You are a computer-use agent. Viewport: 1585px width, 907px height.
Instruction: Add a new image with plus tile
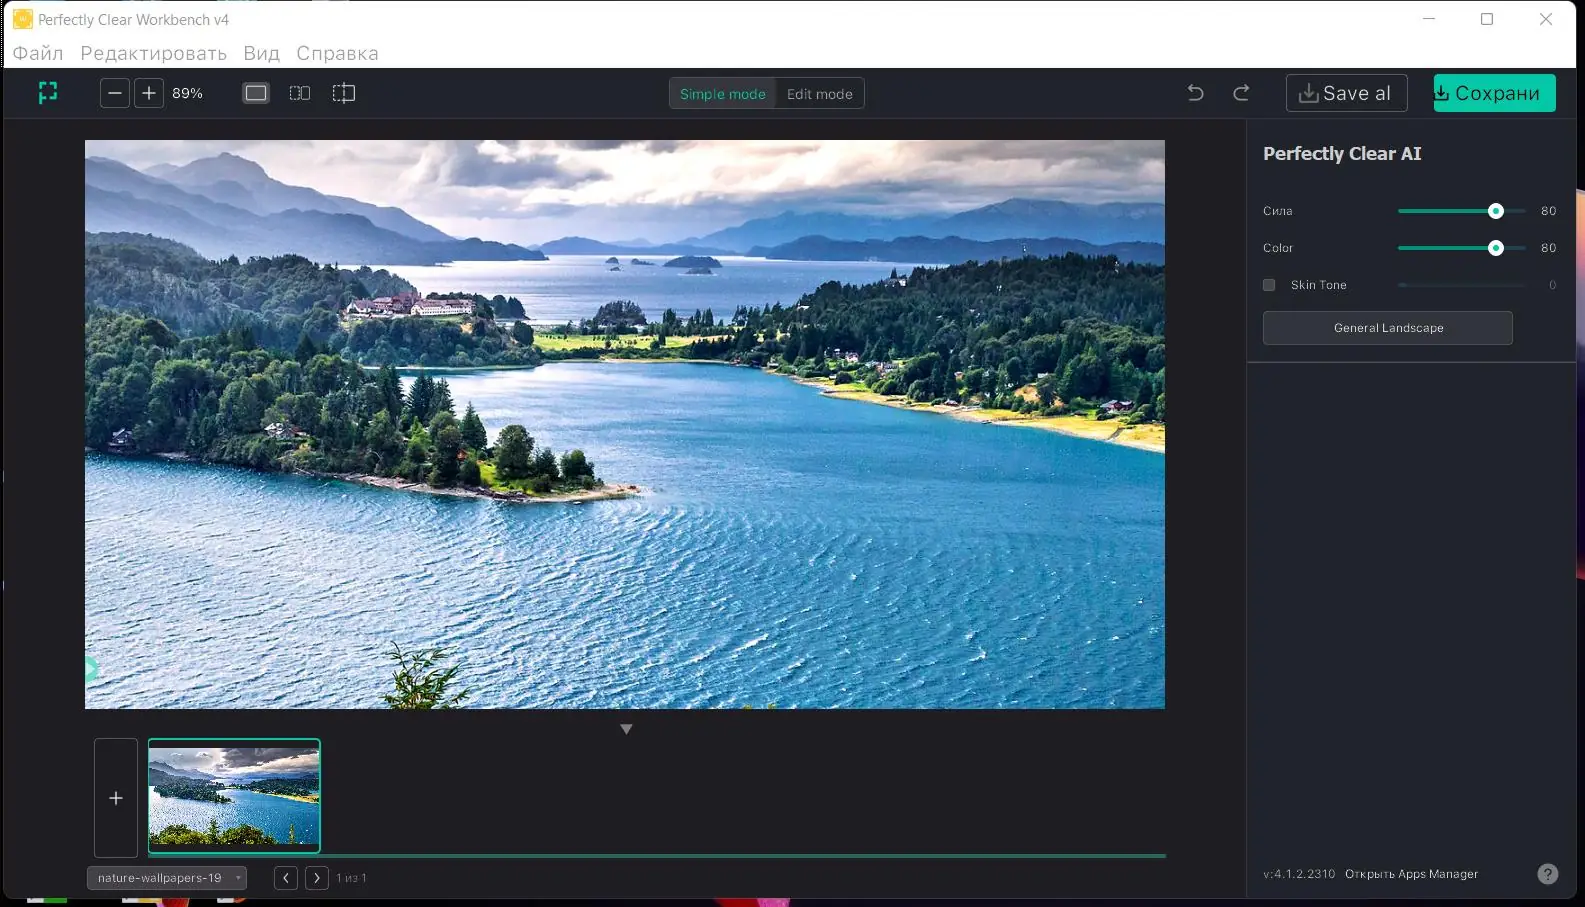116,798
